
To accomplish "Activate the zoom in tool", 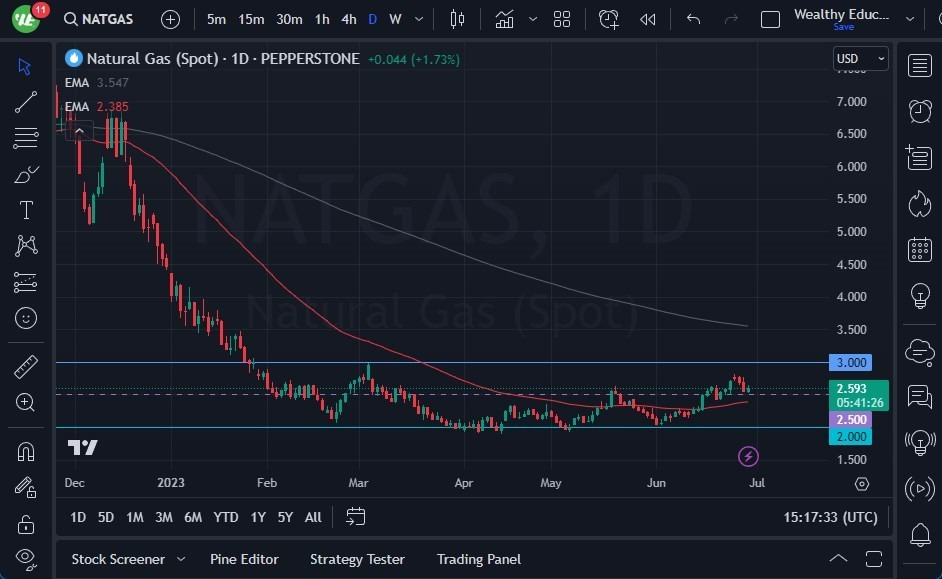I will [x=25, y=402].
